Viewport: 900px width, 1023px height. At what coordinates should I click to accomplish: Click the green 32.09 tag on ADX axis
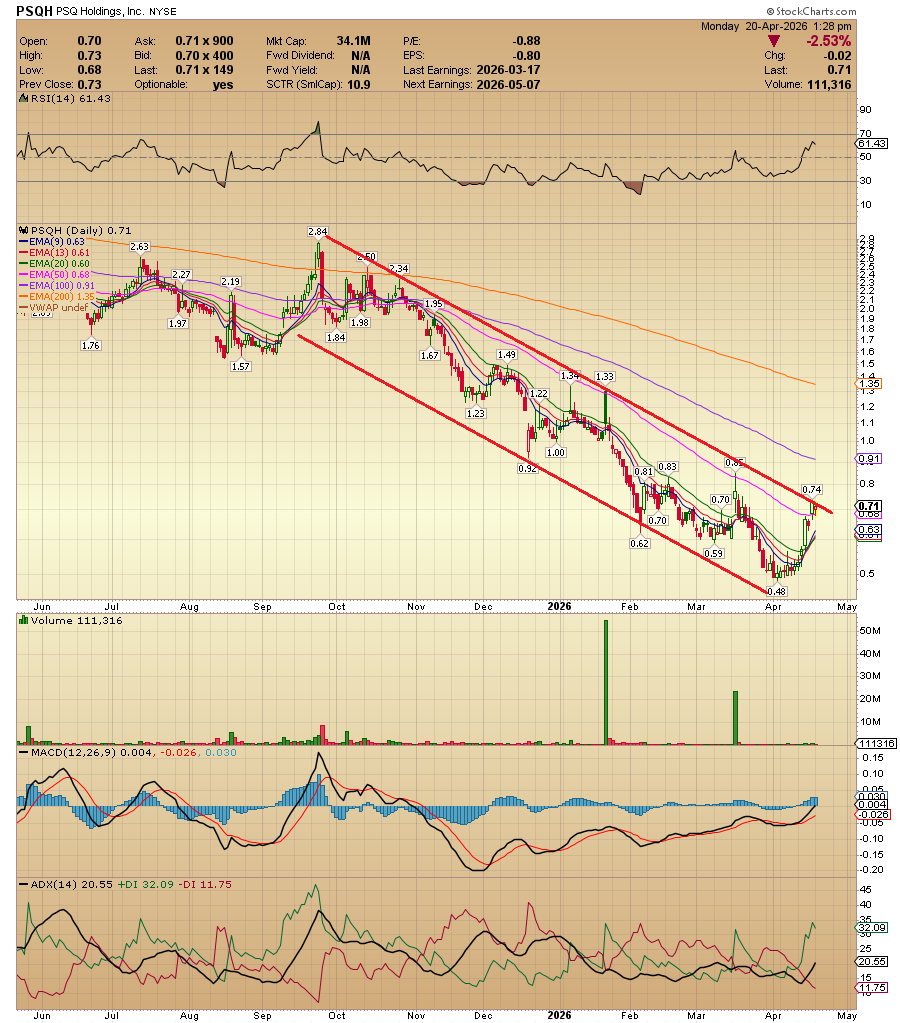873,928
